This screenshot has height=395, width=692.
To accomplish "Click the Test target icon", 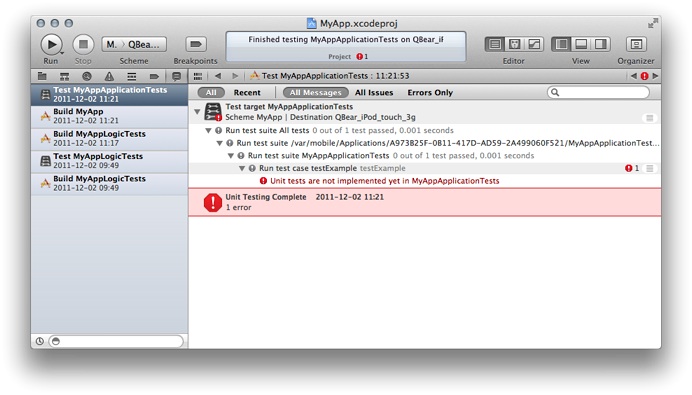I will tap(213, 112).
